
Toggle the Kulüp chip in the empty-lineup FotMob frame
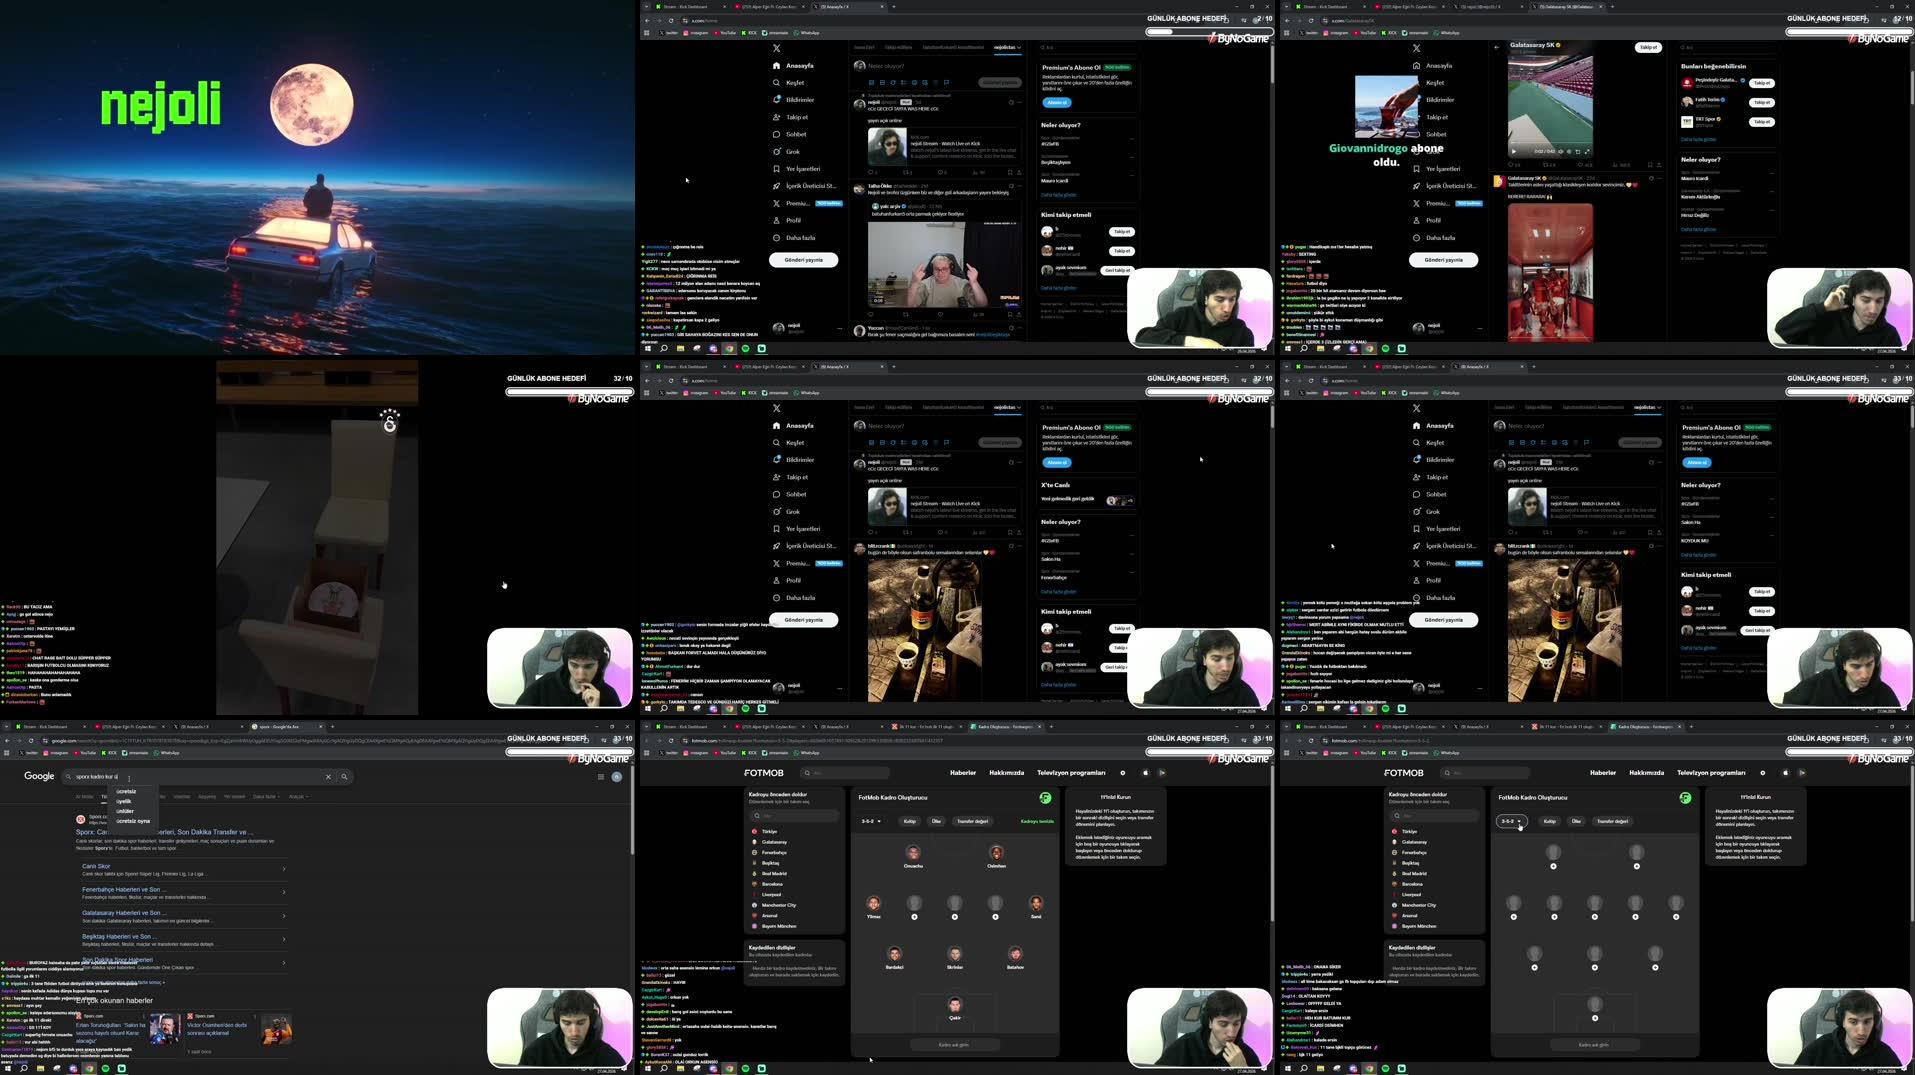coord(1550,822)
